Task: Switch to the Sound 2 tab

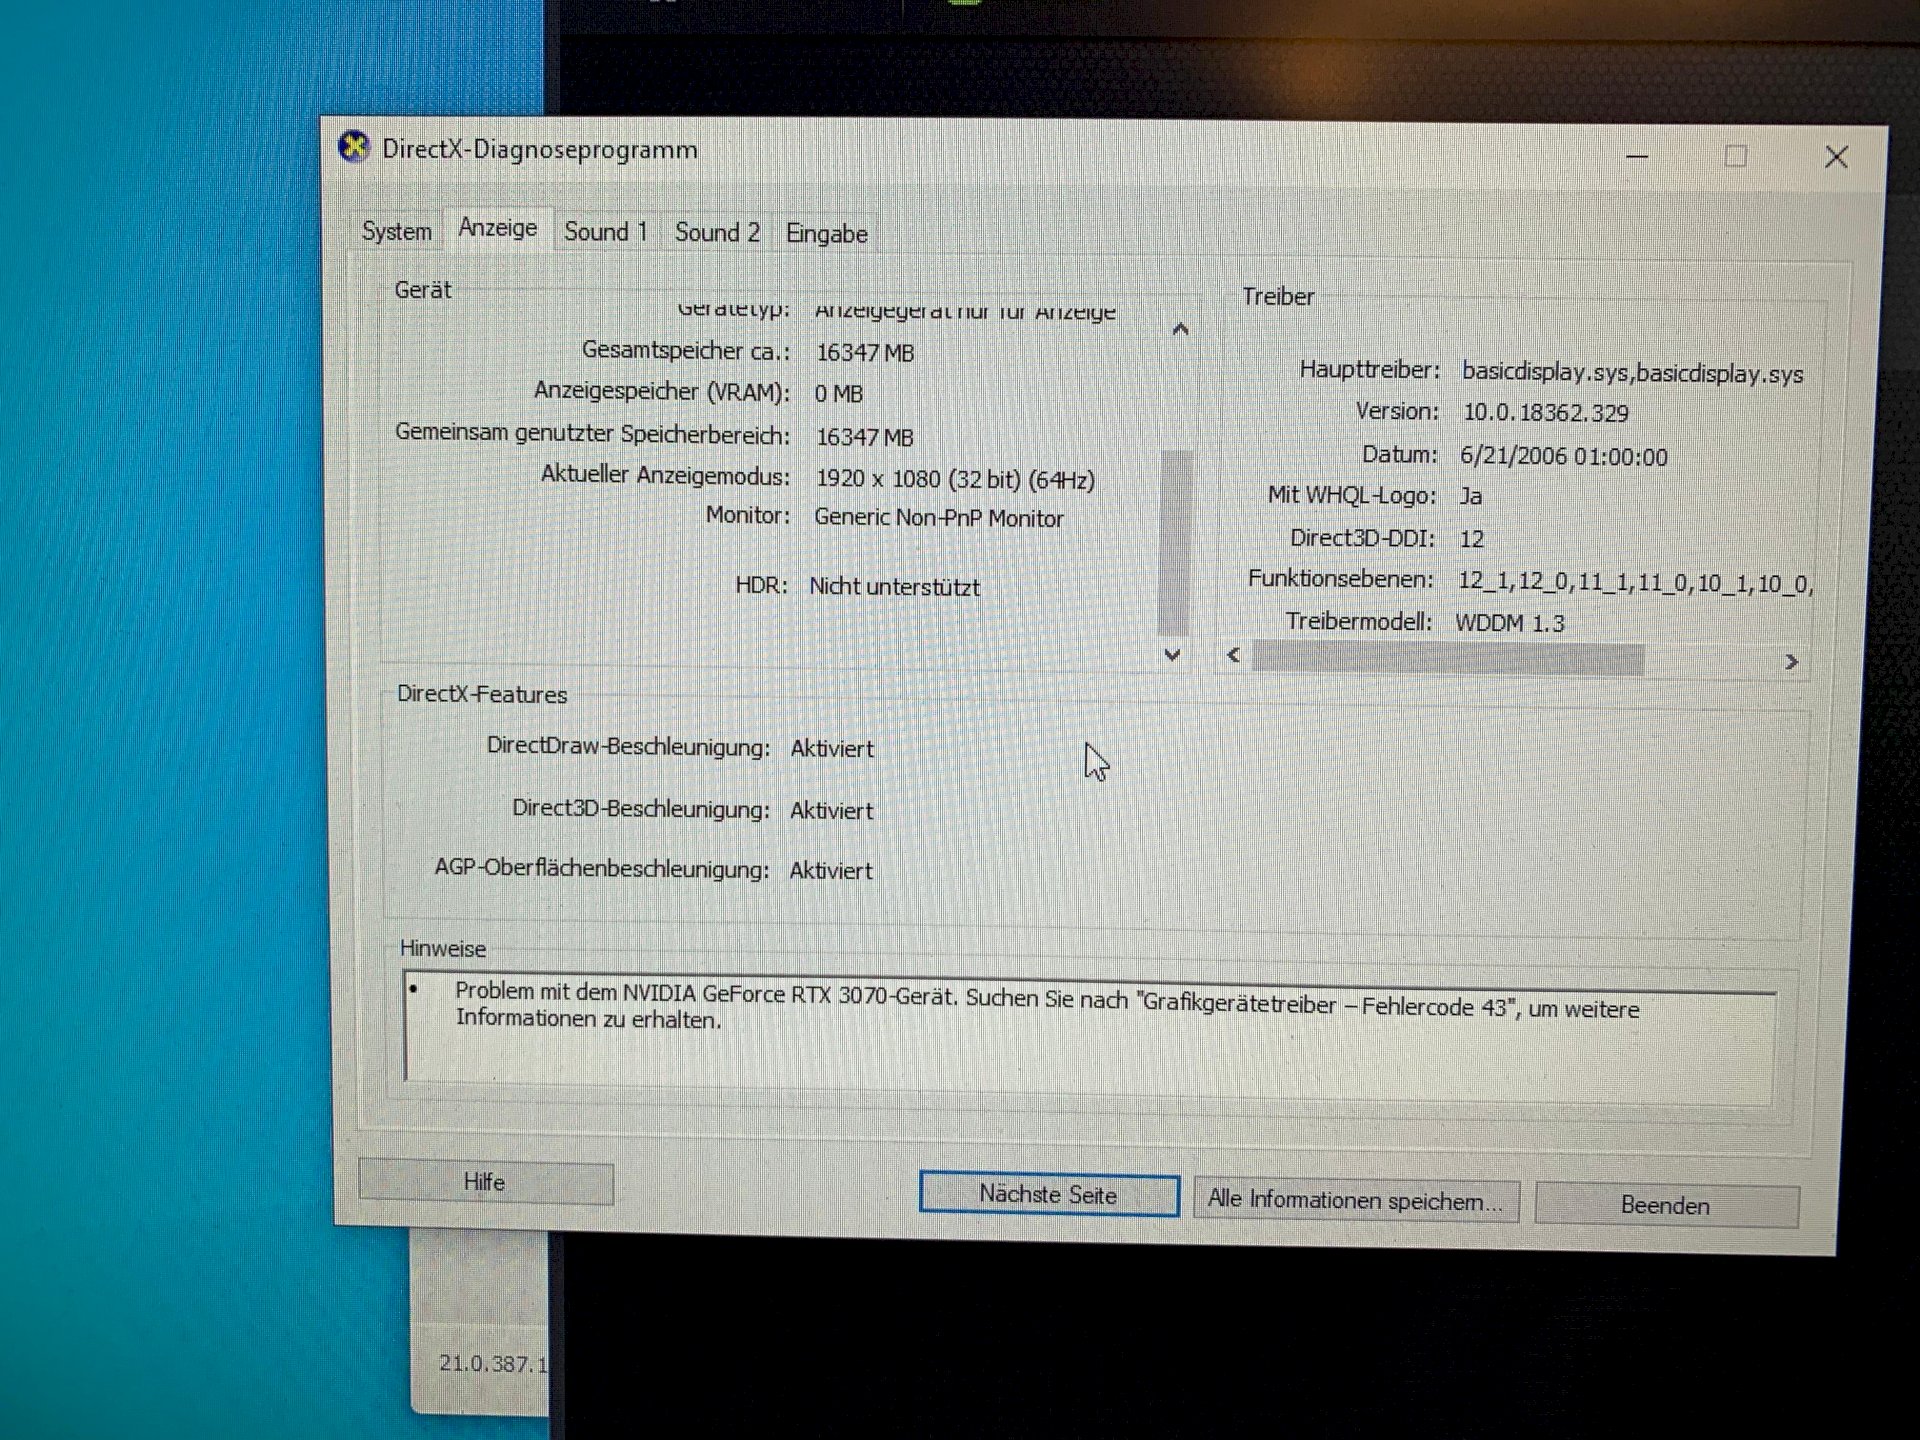Action: pos(717,233)
